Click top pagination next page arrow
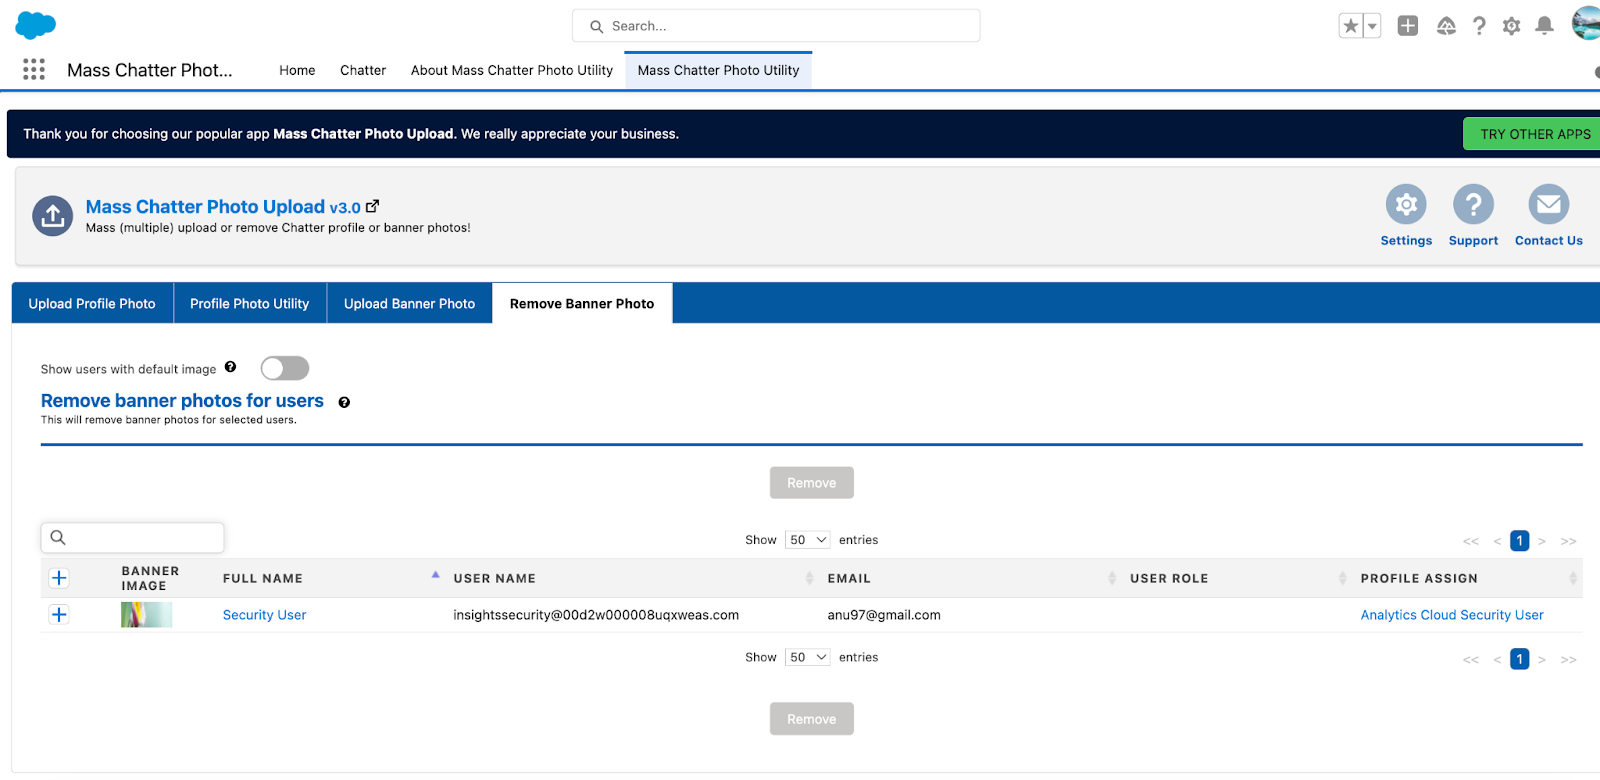Image resolution: width=1600 pixels, height=780 pixels. 1542,541
